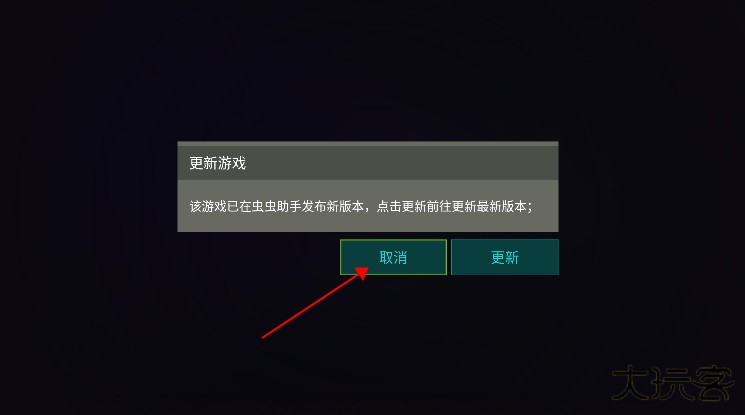This screenshot has height=415, width=745.
Task: Select the 更新游戏 dialog title text
Action: 217,163
